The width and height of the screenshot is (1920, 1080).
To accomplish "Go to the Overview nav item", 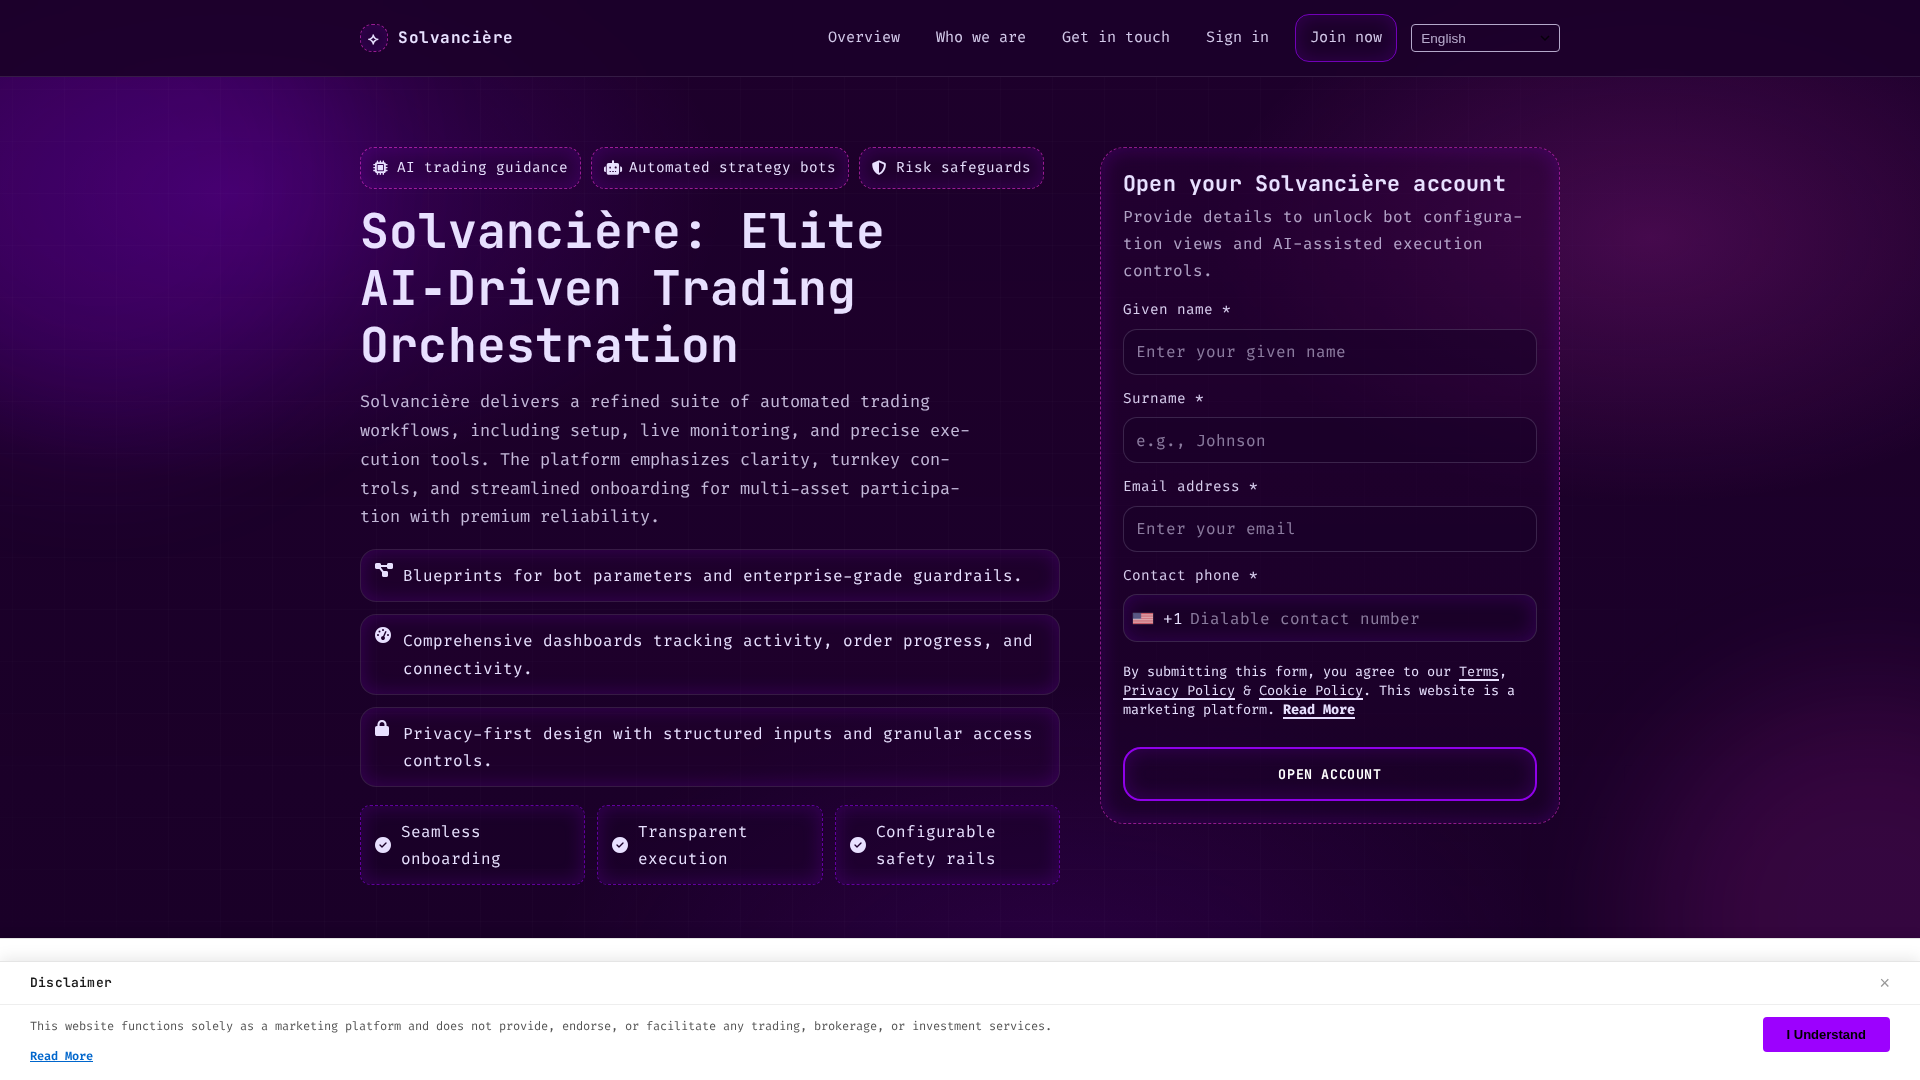I will 864,38.
